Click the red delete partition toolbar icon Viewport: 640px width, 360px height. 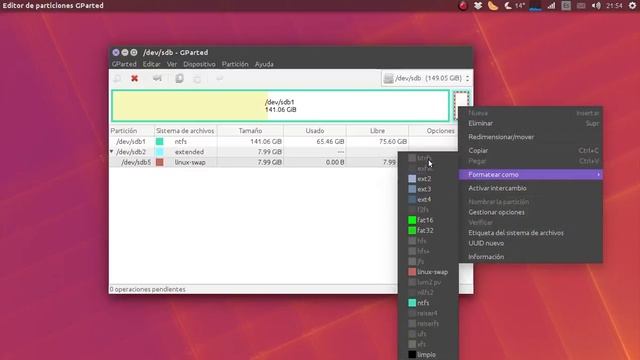pos(134,78)
